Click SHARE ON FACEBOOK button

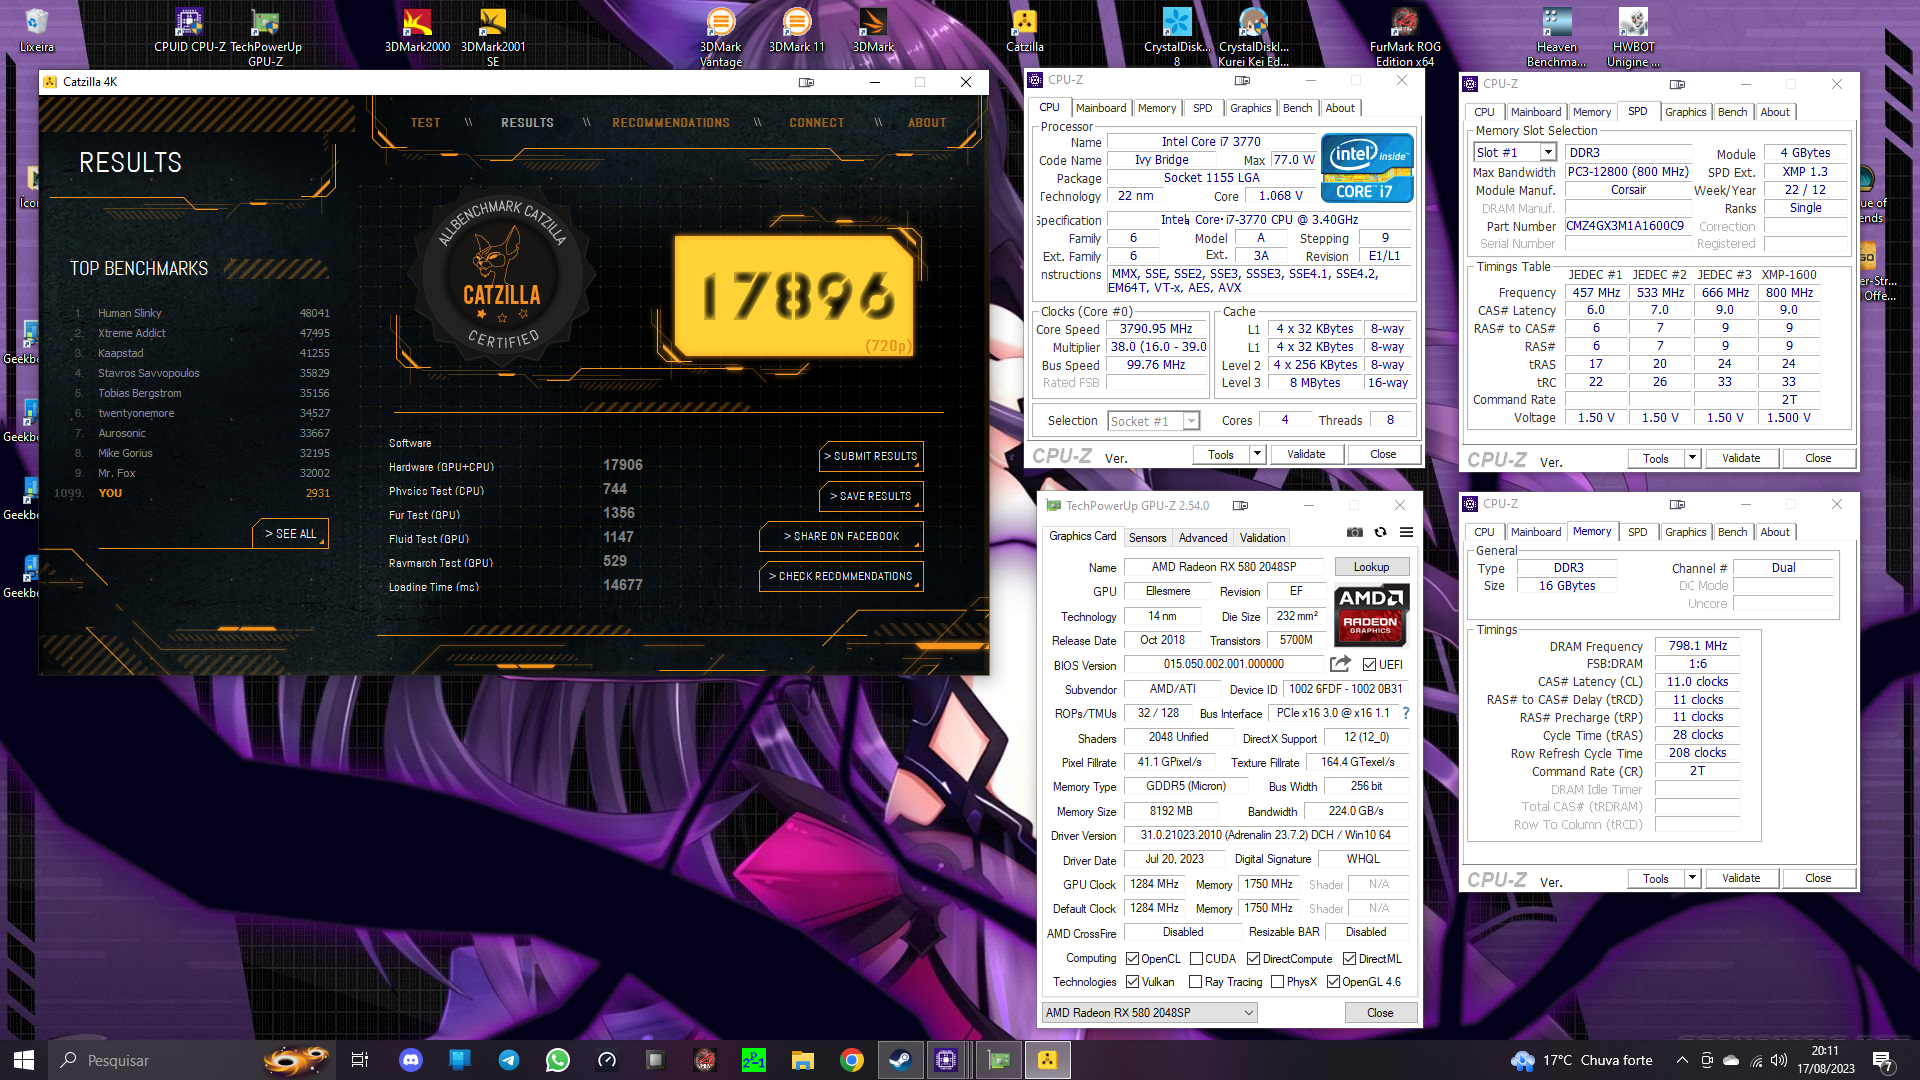click(841, 536)
